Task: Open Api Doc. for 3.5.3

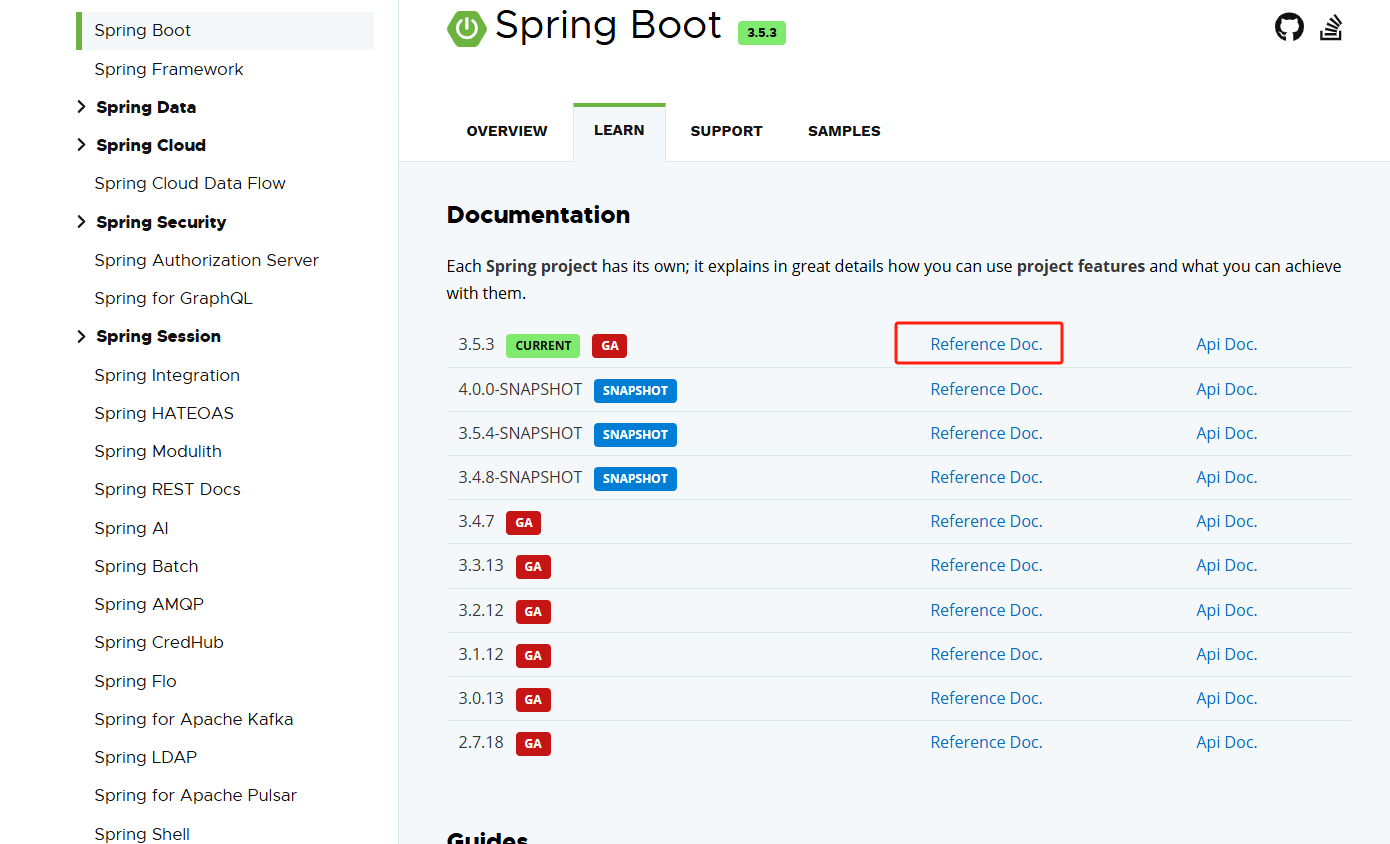Action: pyautogui.click(x=1227, y=344)
